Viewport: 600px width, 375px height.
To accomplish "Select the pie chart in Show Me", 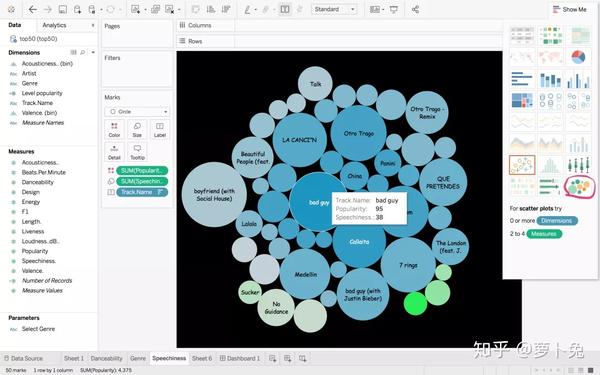I will click(578, 57).
